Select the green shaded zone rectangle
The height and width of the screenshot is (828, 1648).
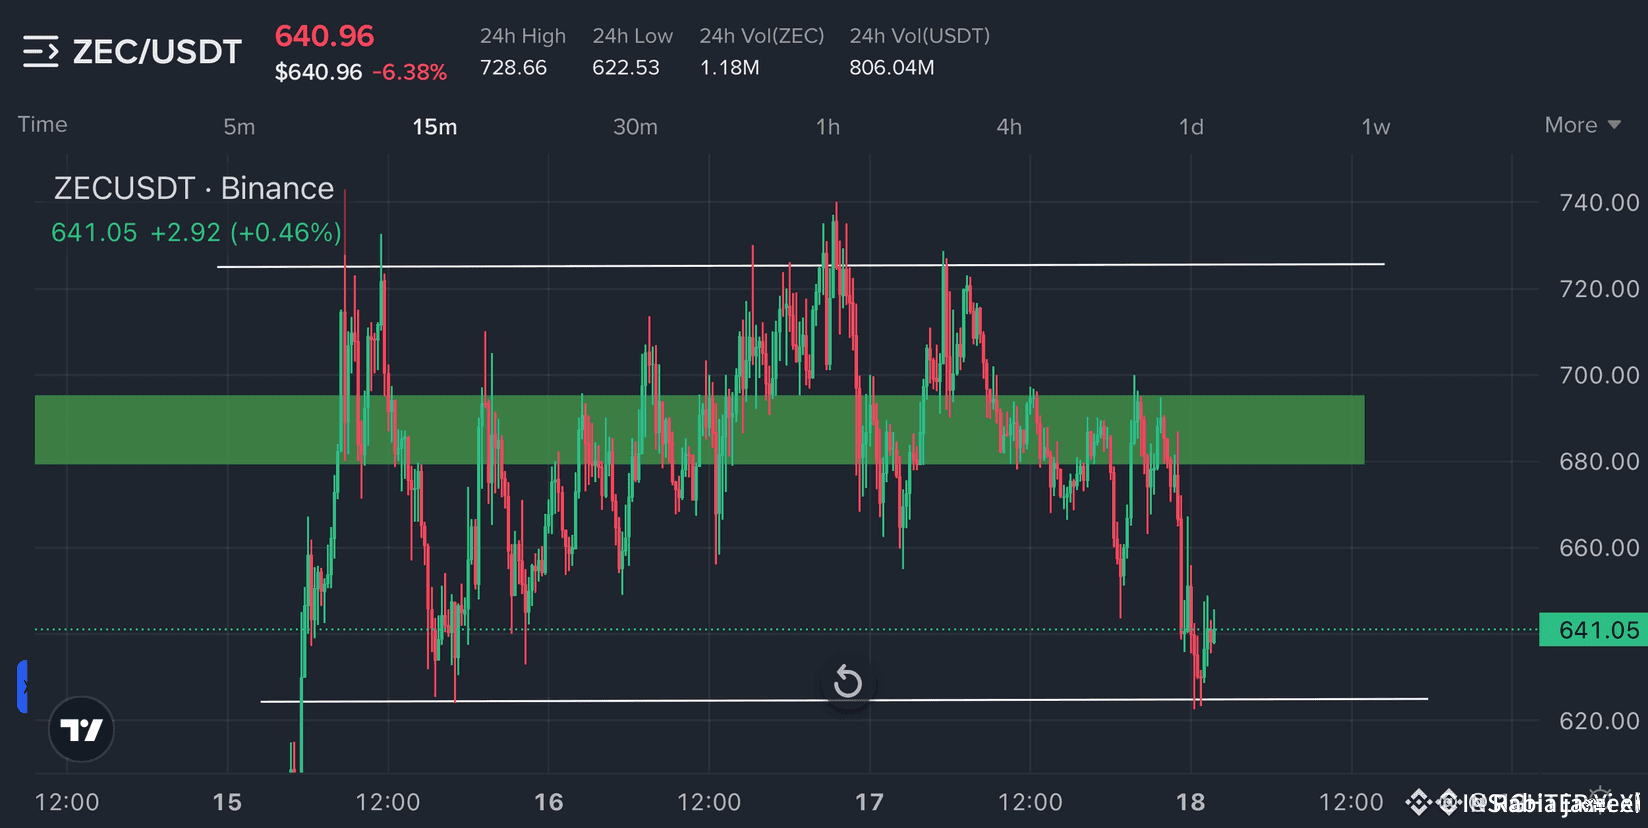coord(699,430)
